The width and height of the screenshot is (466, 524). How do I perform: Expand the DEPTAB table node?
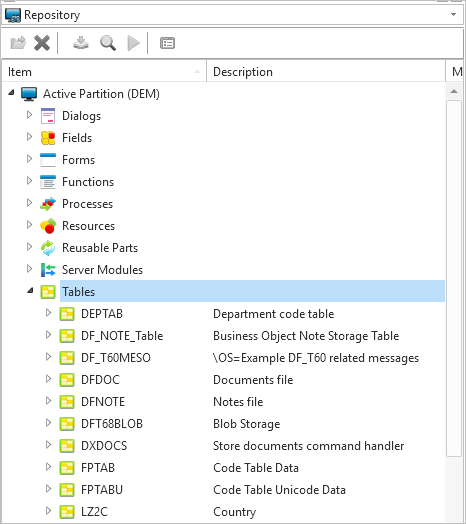[48, 313]
